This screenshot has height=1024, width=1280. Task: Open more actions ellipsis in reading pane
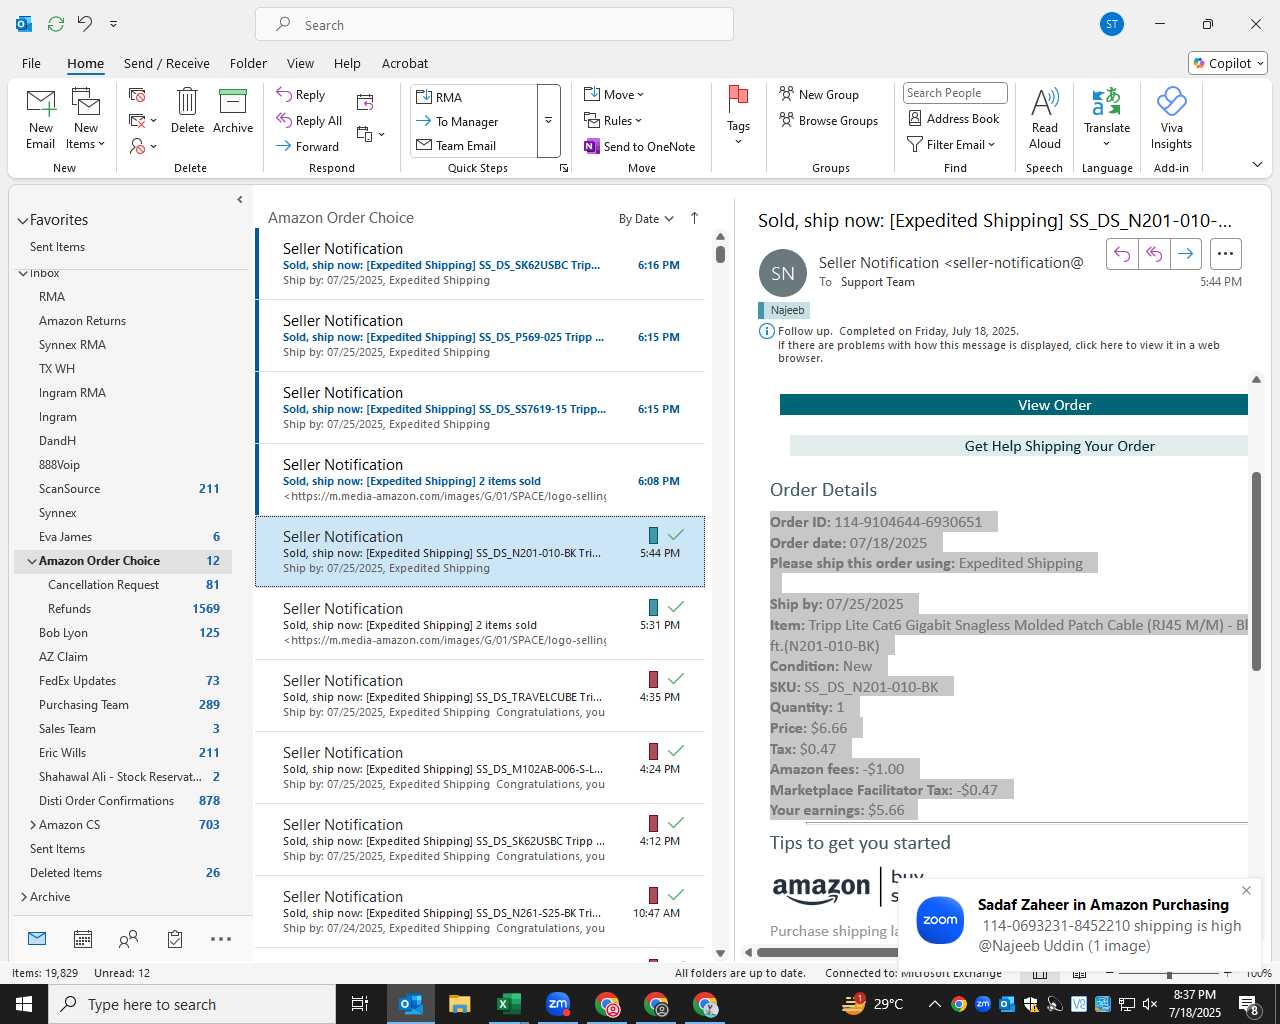pos(1226,254)
